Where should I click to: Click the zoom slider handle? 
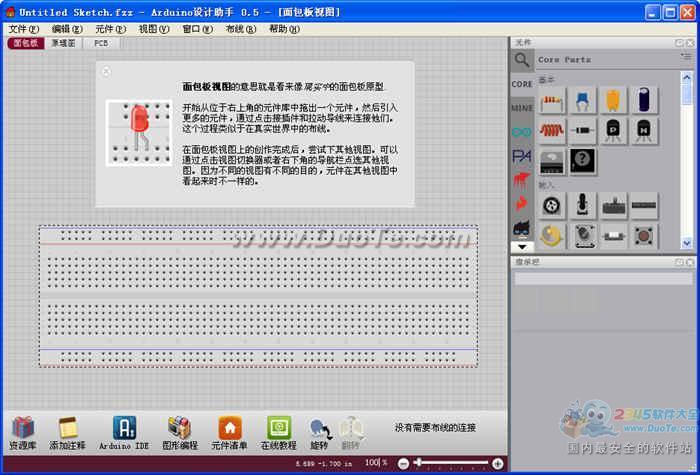(x=419, y=462)
